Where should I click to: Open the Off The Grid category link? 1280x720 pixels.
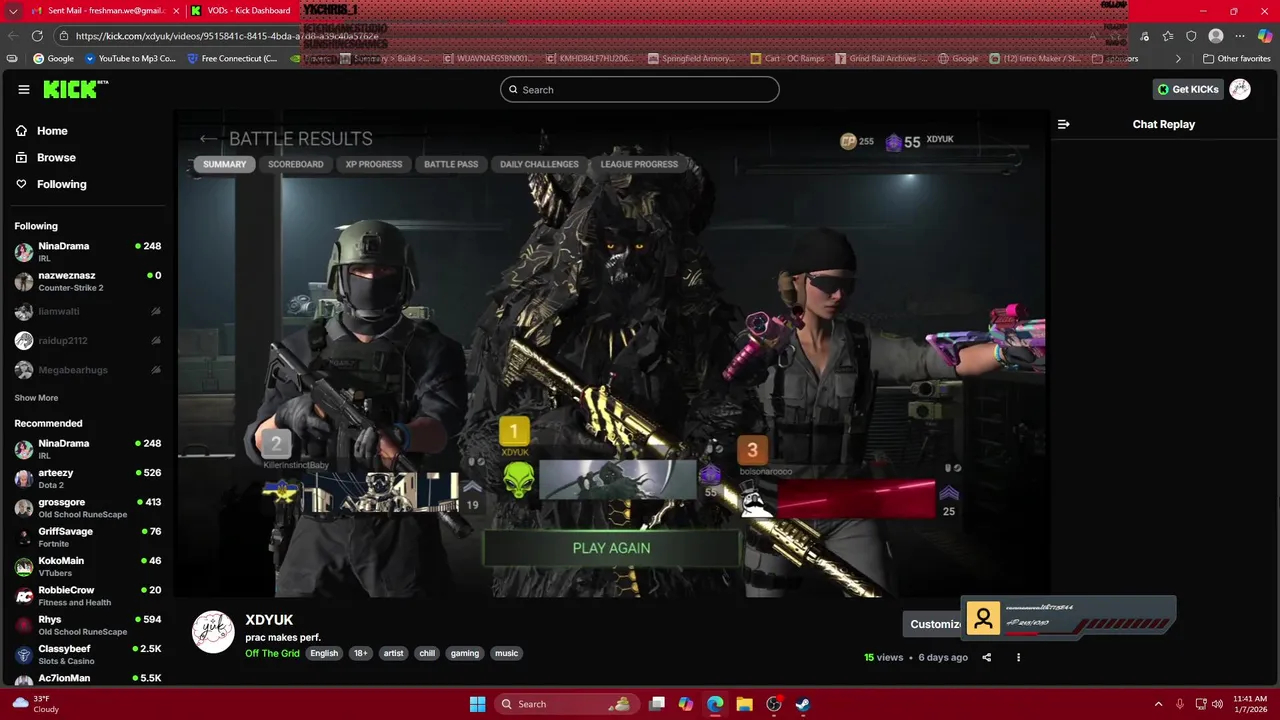272,654
